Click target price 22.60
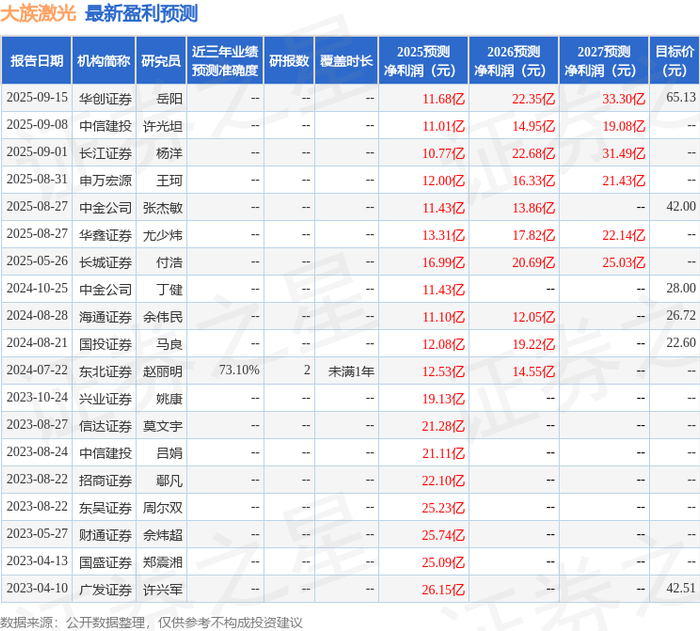This screenshot has height=631, width=700. coord(681,343)
